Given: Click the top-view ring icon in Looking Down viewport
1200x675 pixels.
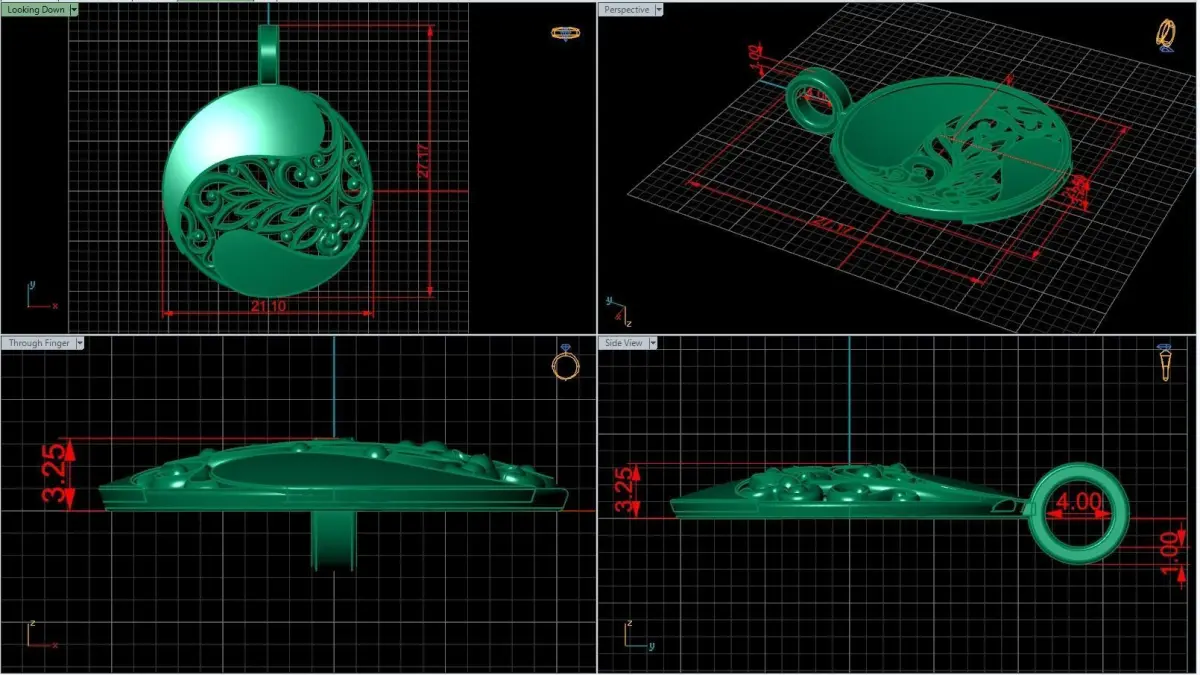Looking at the screenshot, I should [566, 33].
